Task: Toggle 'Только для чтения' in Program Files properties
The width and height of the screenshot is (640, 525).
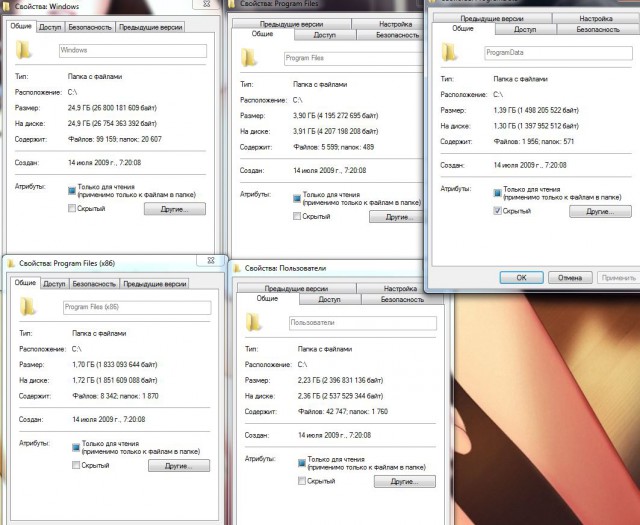Action: [x=297, y=199]
